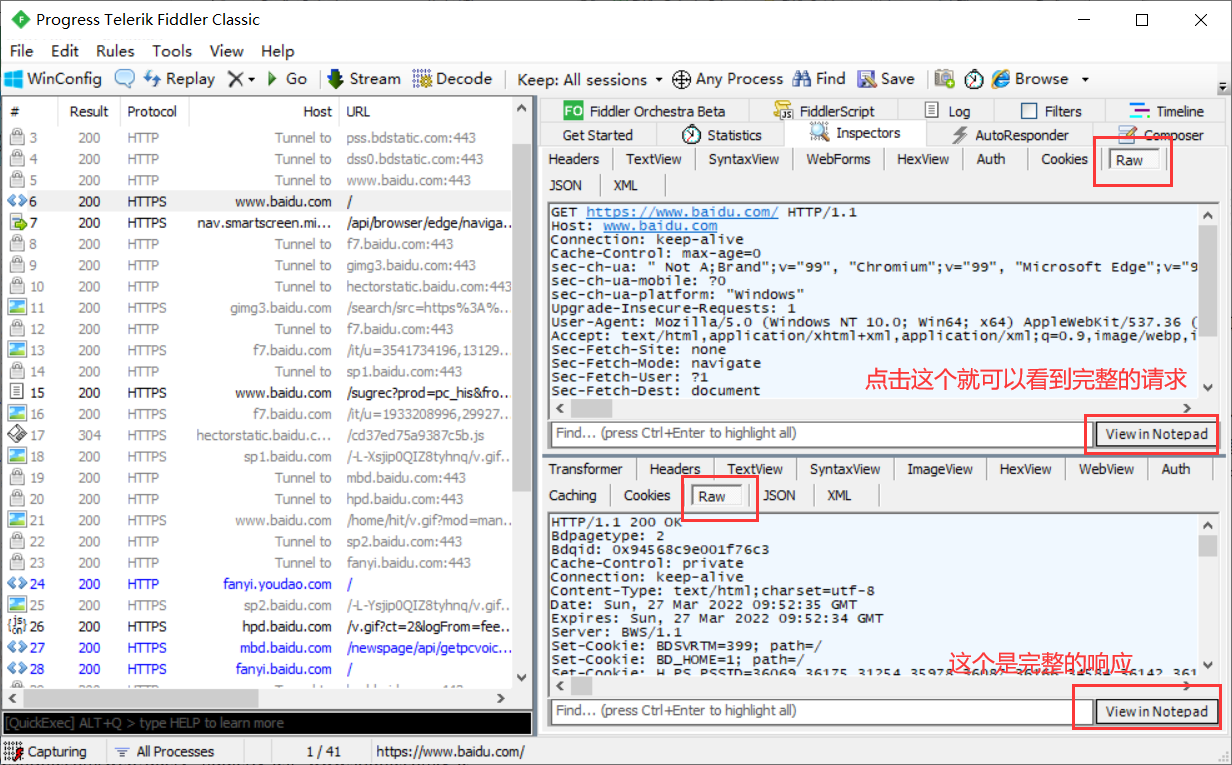Viewport: 1232px width, 765px height.
Task: Sort sessions by the Result column header
Action: [90, 111]
